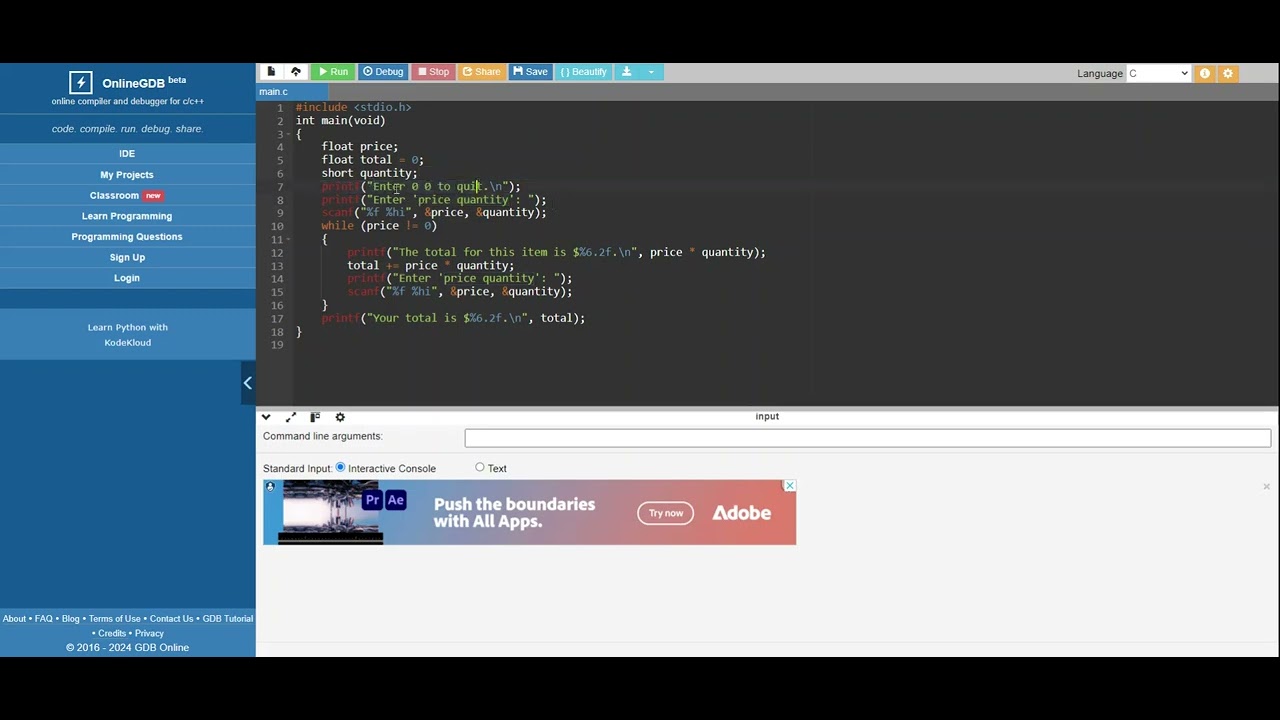
Task: Open the Language selection dropdown
Action: click(1158, 73)
